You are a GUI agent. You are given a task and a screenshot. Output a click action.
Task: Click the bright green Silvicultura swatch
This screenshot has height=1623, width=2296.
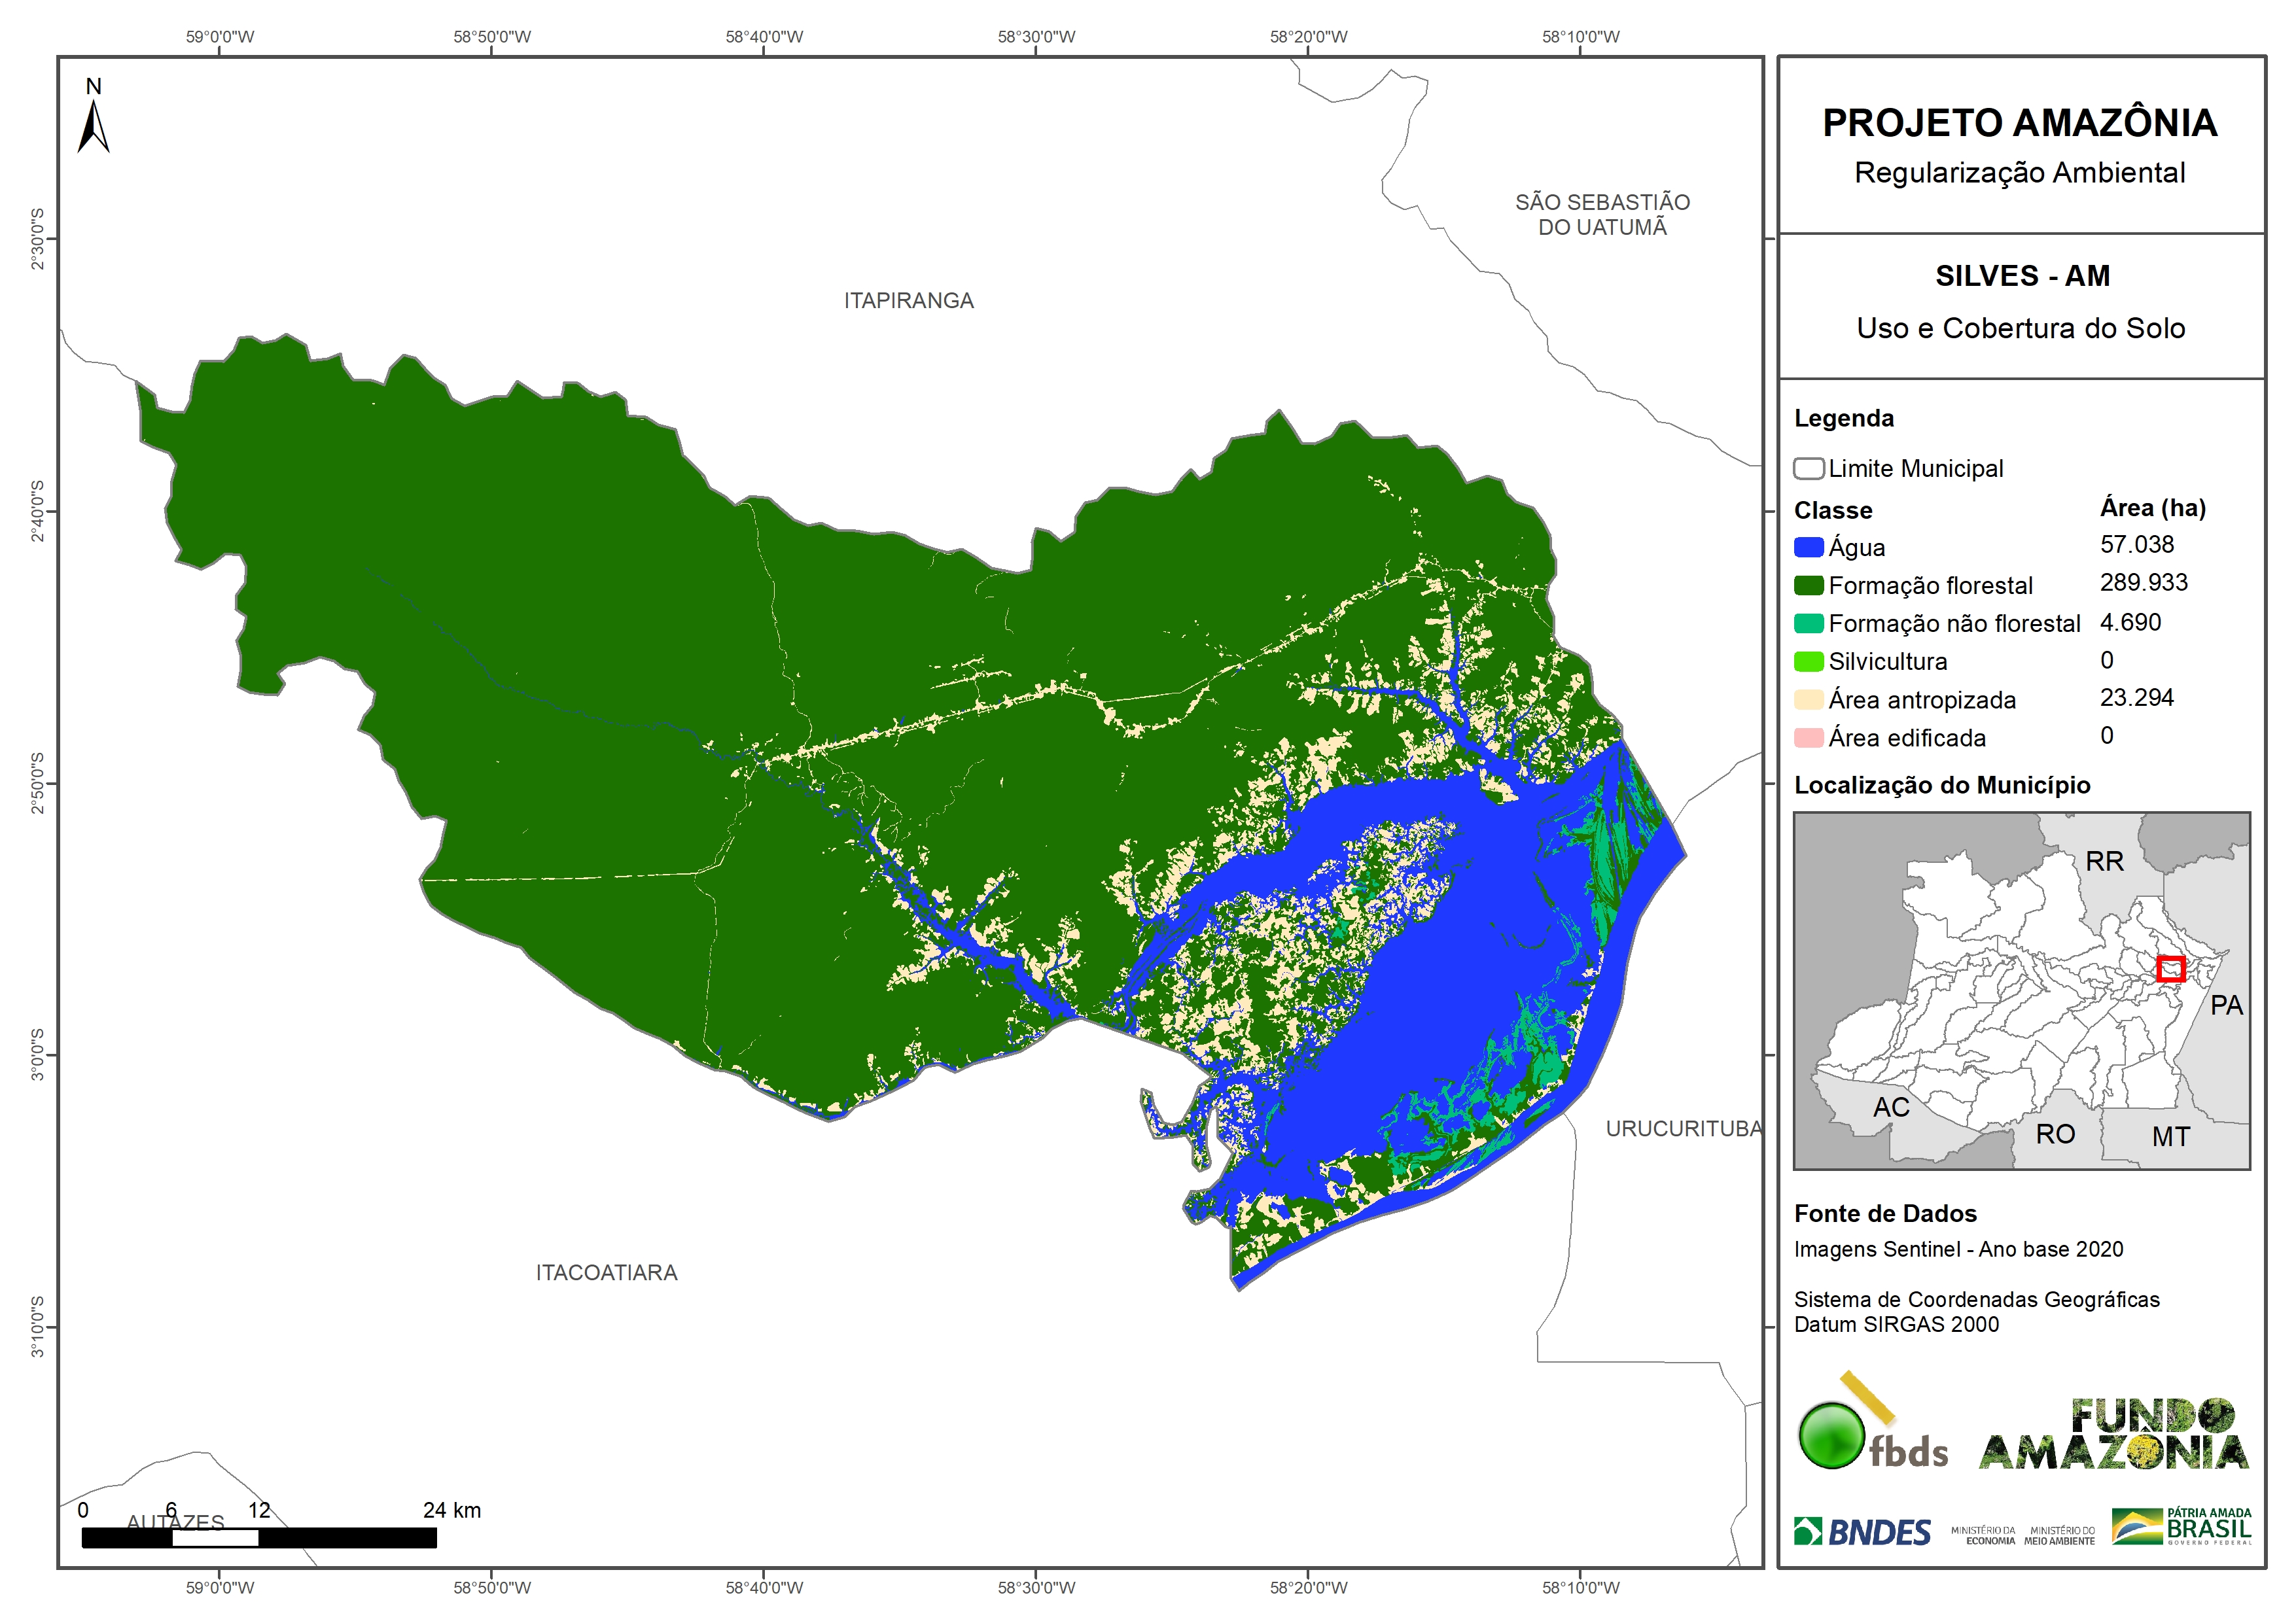1808,661
